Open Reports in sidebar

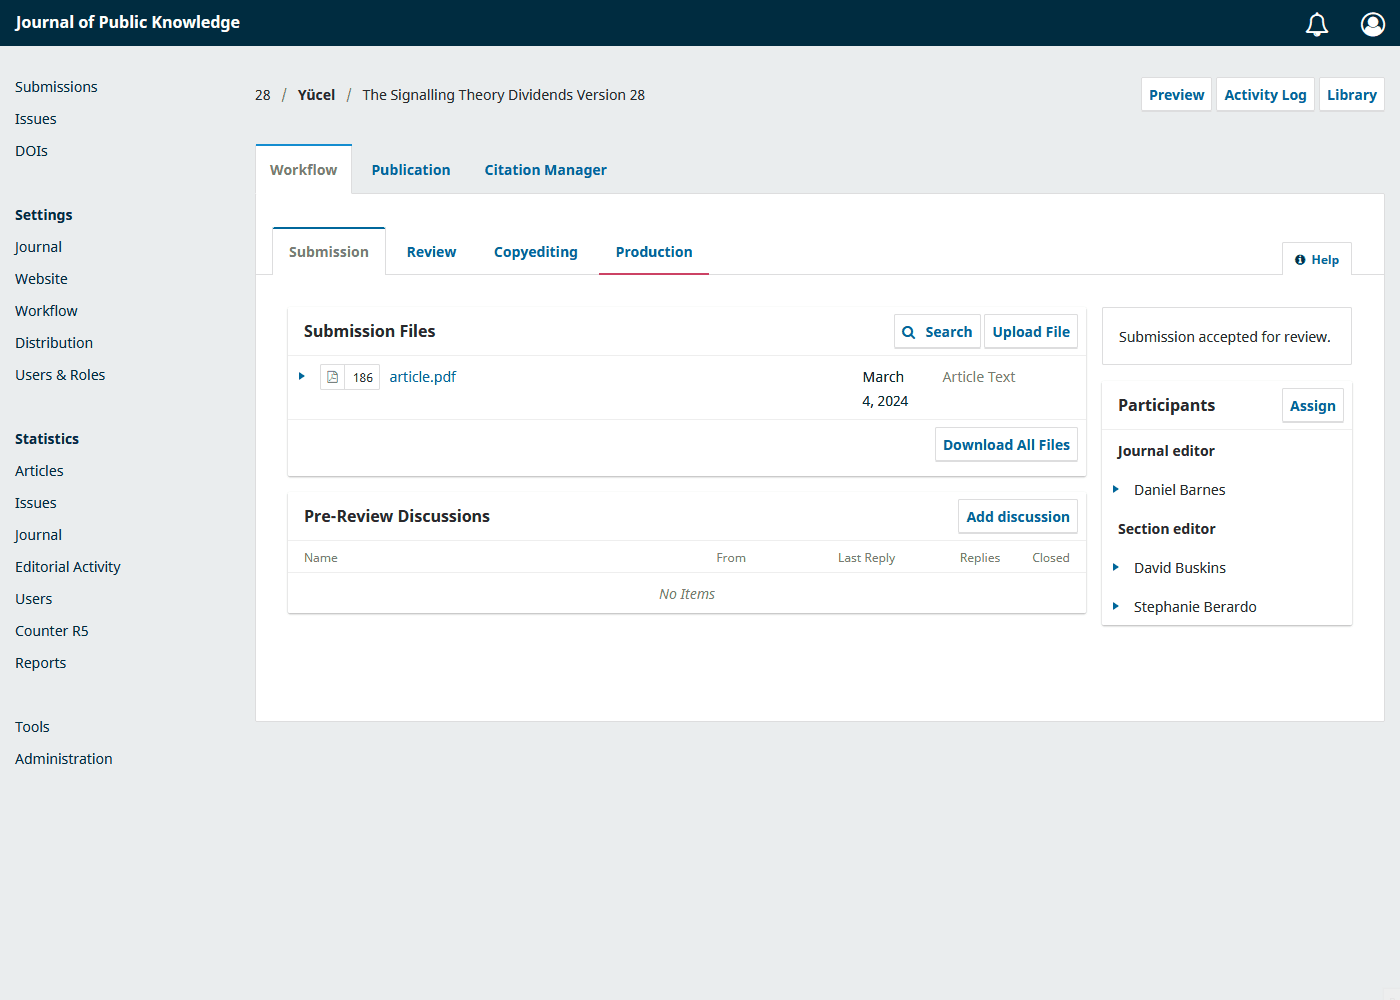pyautogui.click(x=41, y=663)
